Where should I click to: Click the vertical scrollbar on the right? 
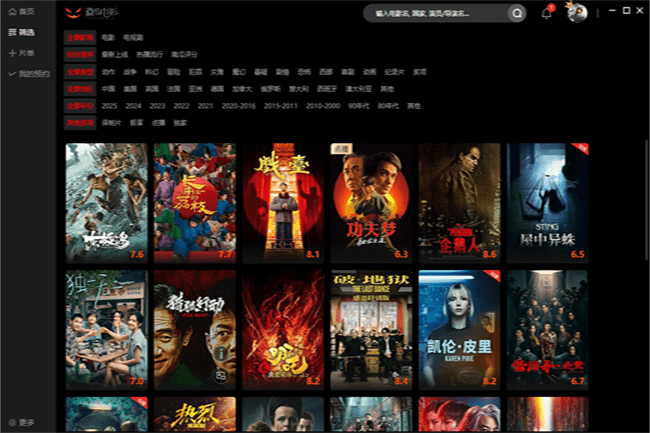(646, 201)
